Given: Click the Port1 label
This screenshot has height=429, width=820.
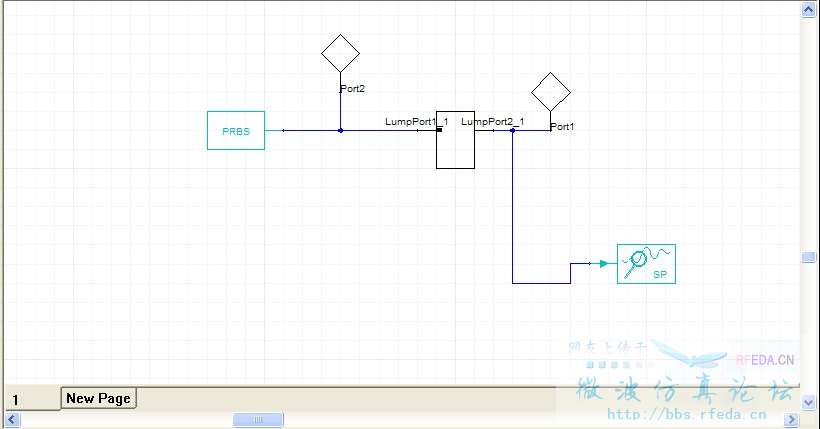Looking at the screenshot, I should click(562, 127).
